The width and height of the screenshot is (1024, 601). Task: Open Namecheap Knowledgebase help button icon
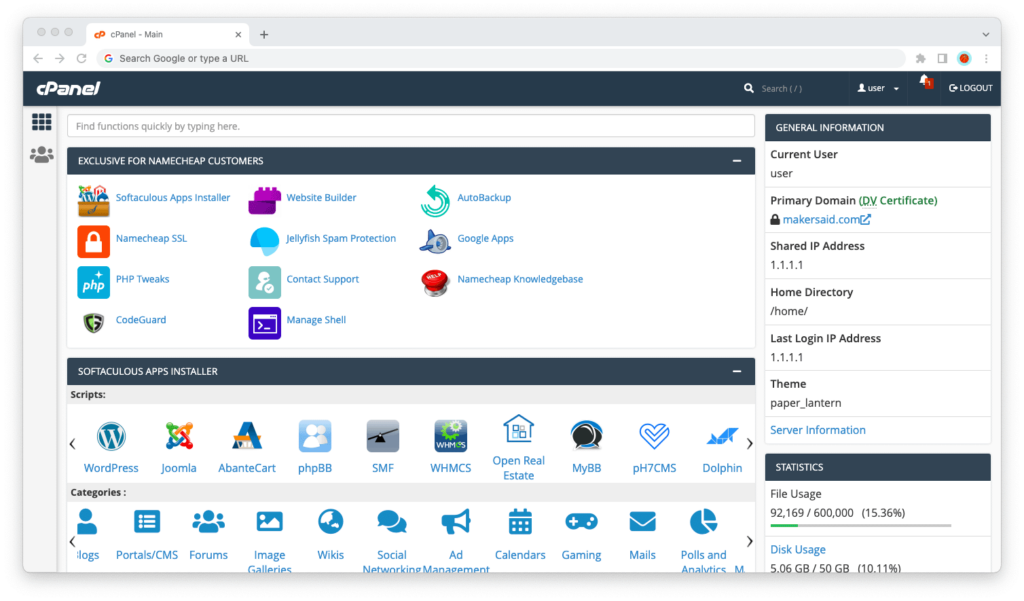pos(435,282)
